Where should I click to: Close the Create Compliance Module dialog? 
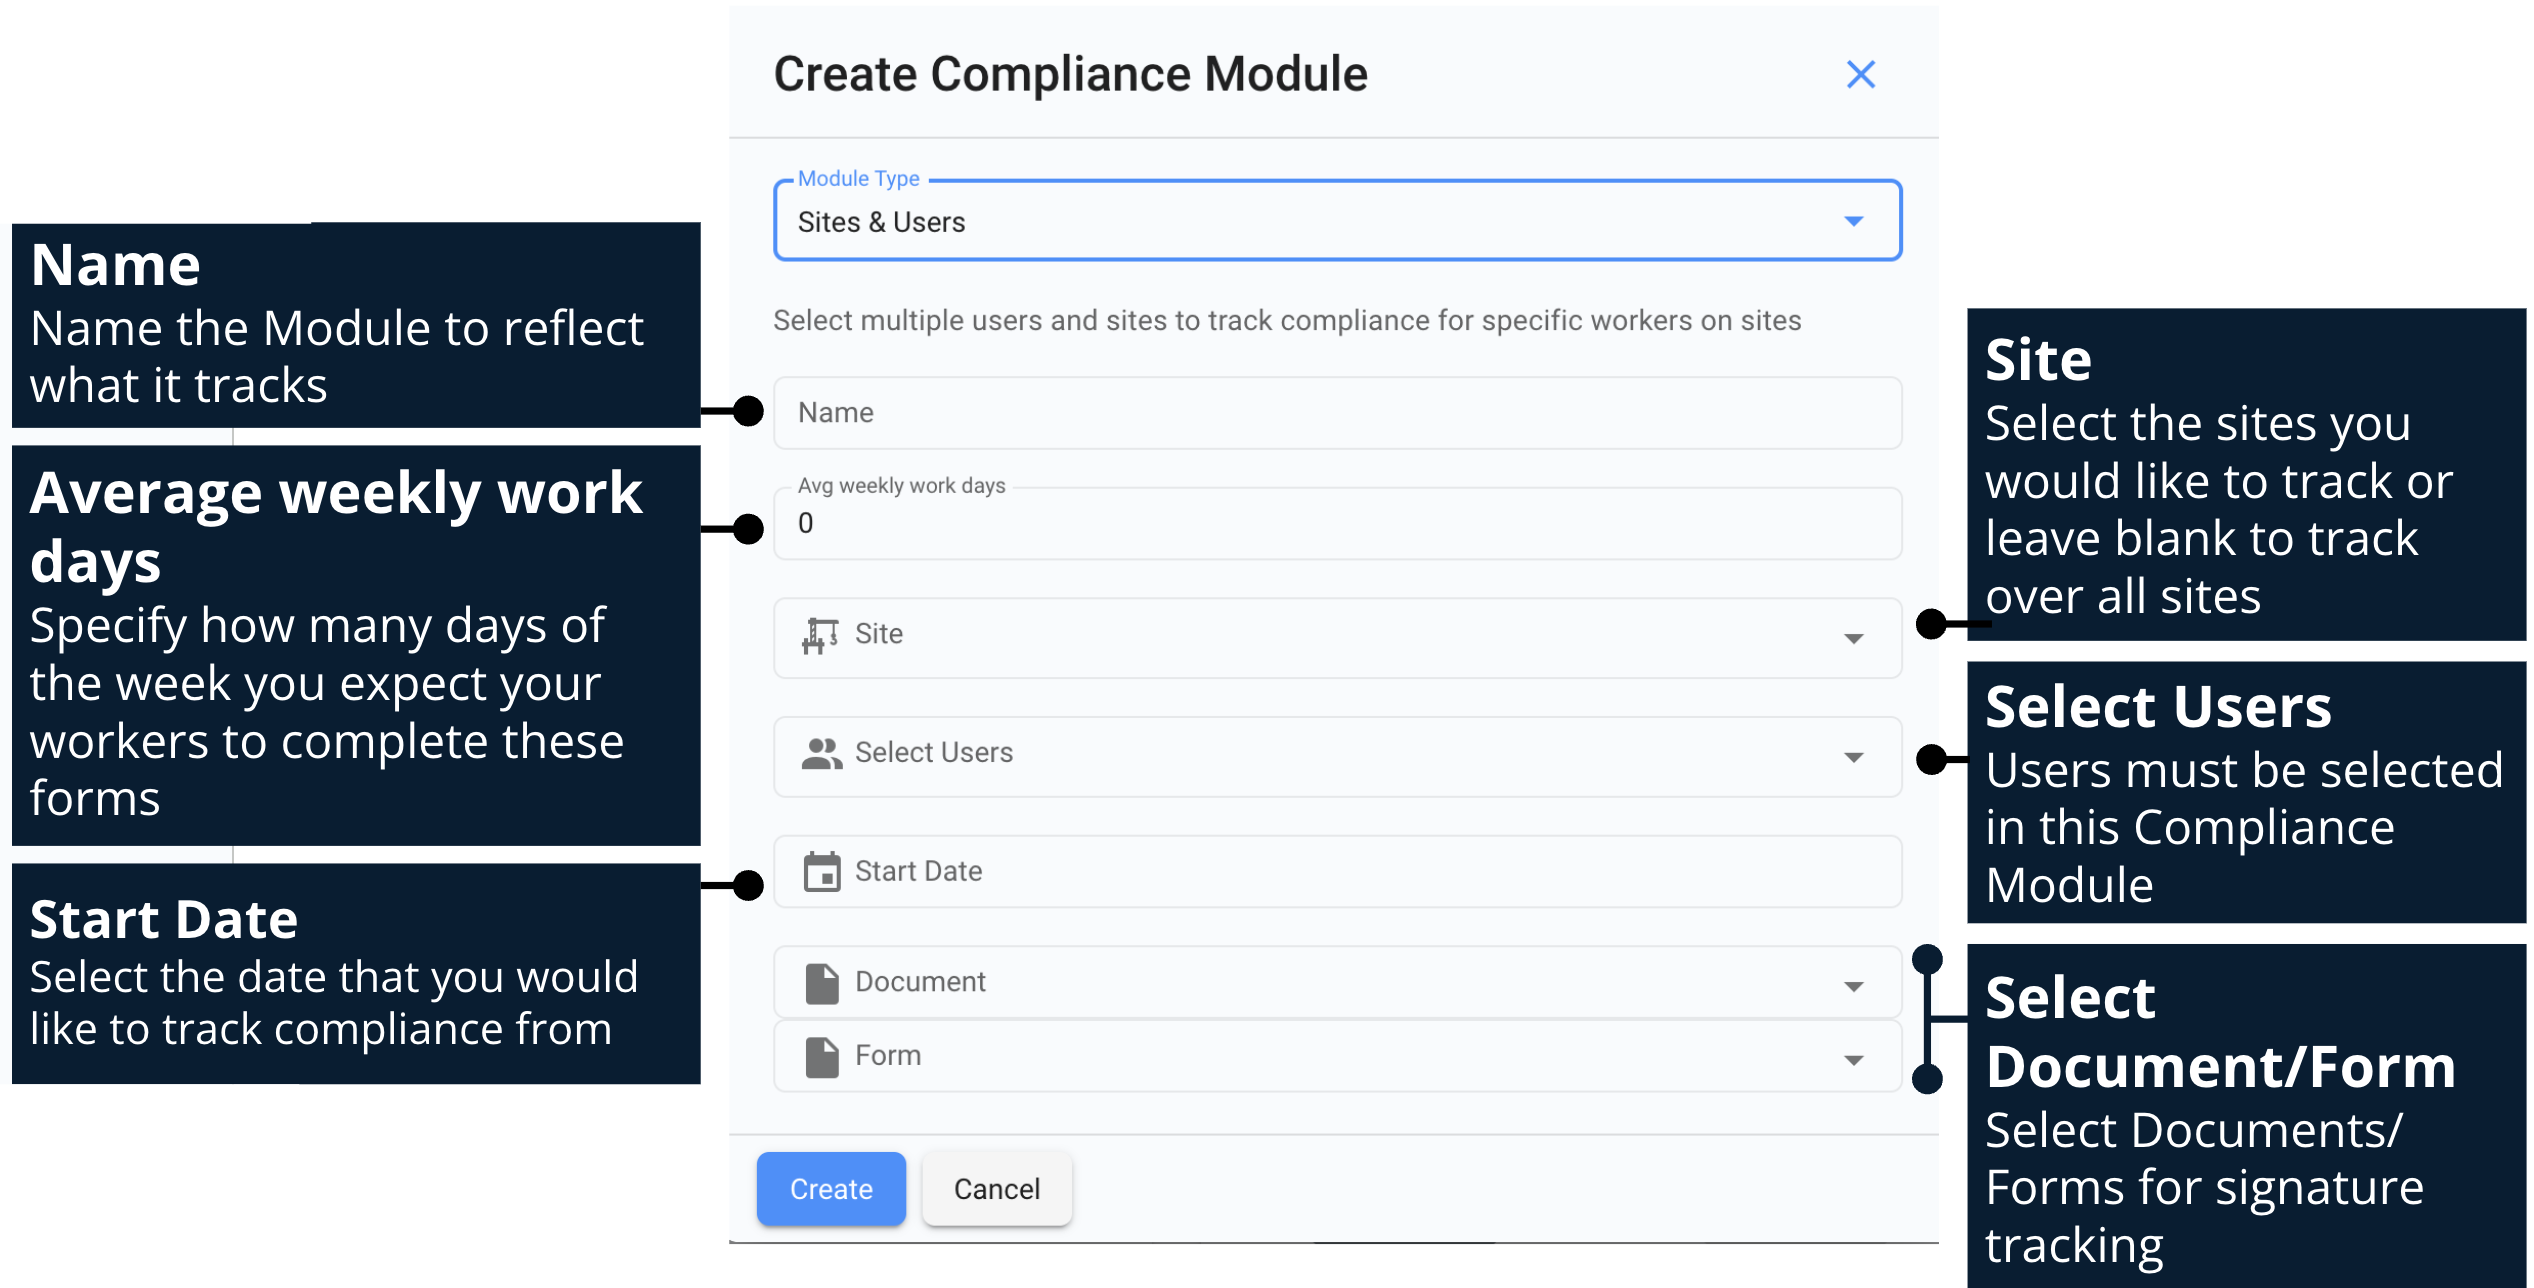1860,74
